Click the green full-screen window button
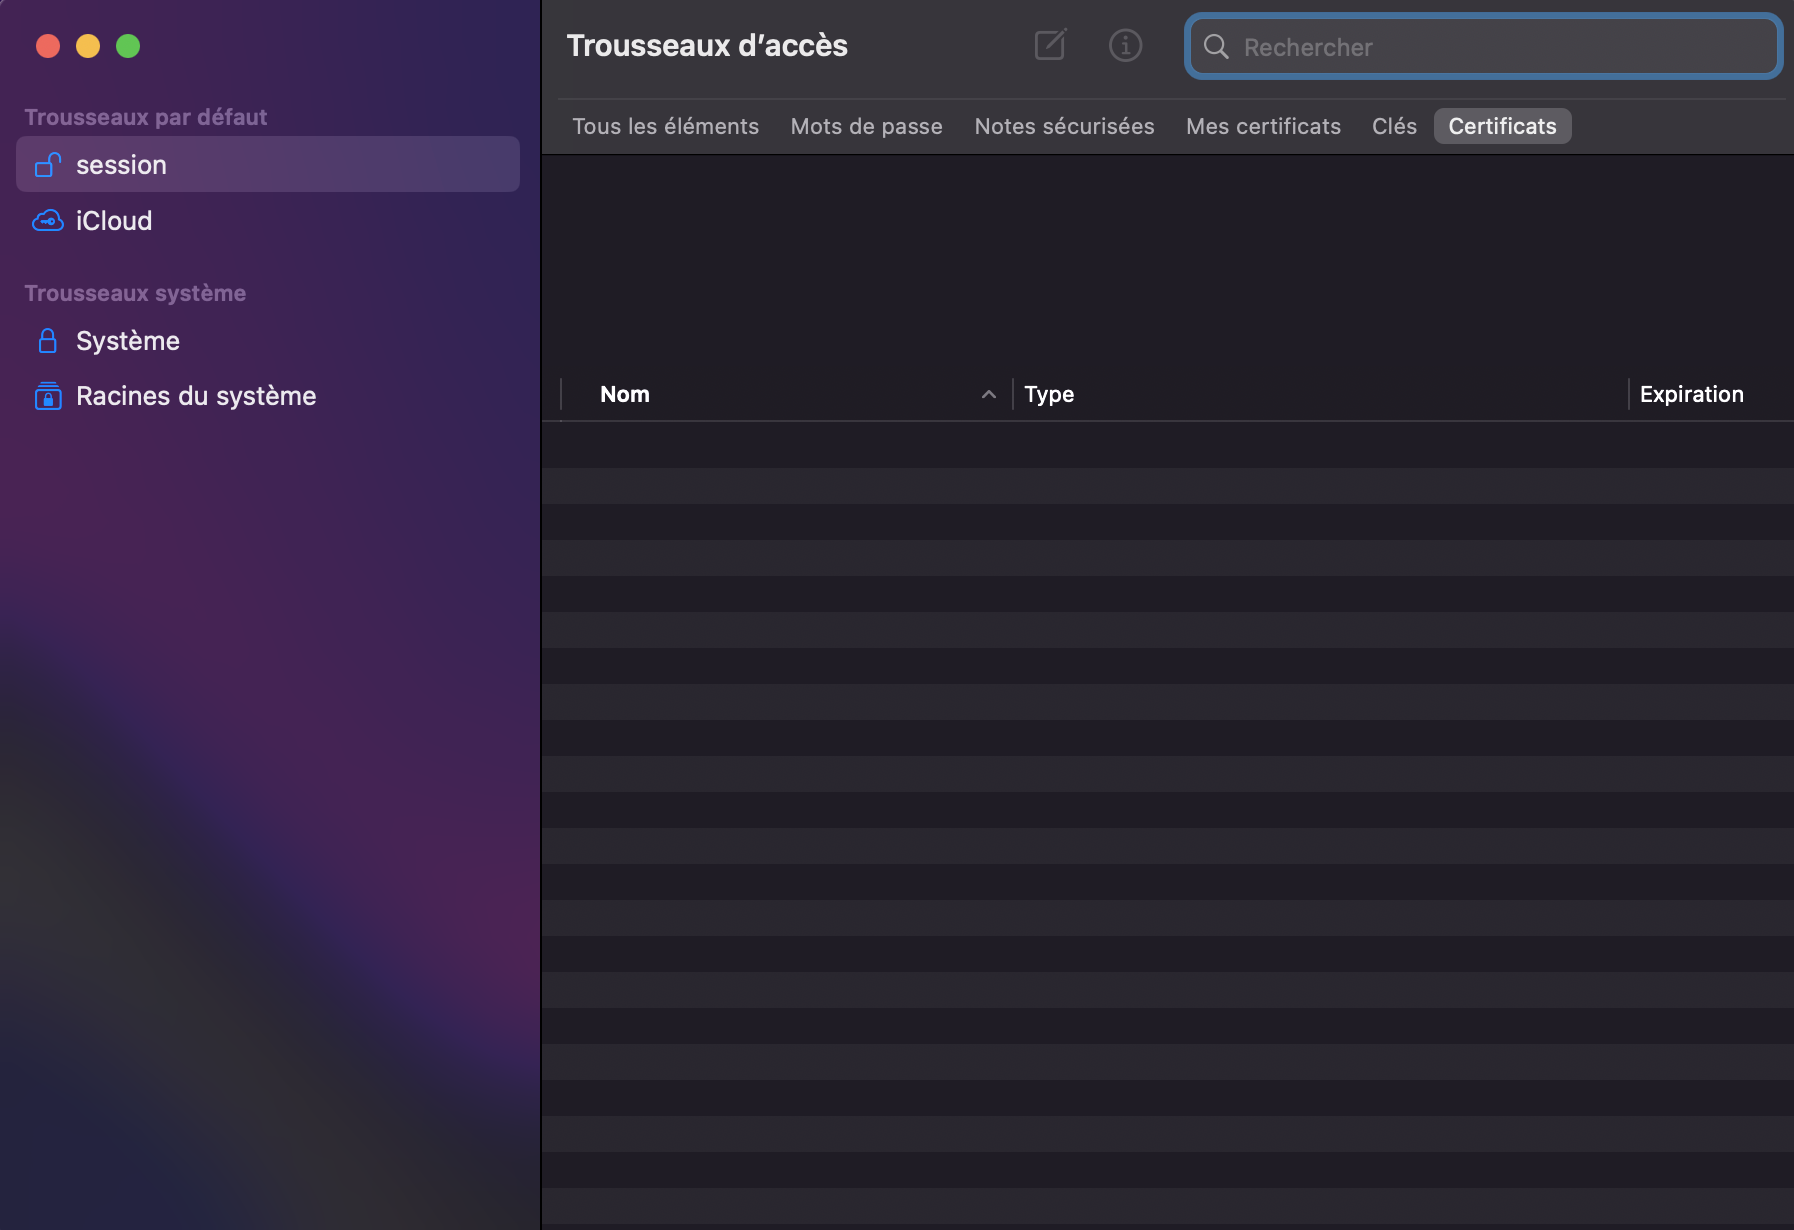This screenshot has height=1230, width=1794. coord(128,46)
